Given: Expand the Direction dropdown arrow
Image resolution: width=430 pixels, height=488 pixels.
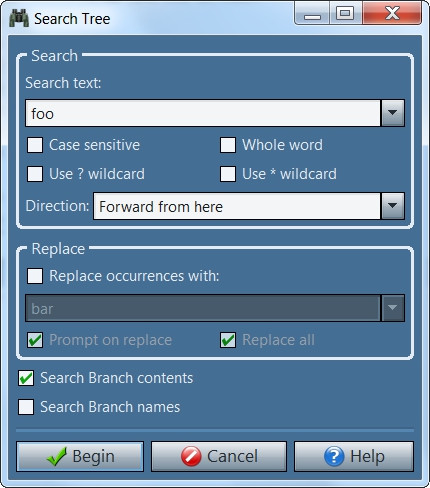Looking at the screenshot, I should (393, 206).
